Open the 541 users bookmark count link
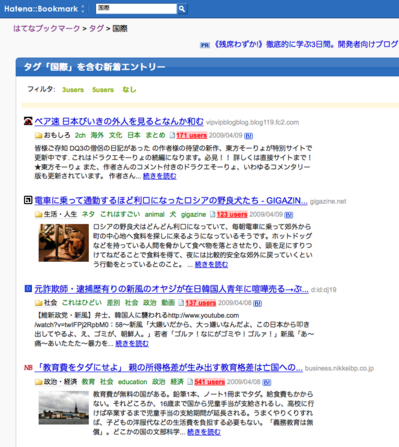 coord(210,382)
